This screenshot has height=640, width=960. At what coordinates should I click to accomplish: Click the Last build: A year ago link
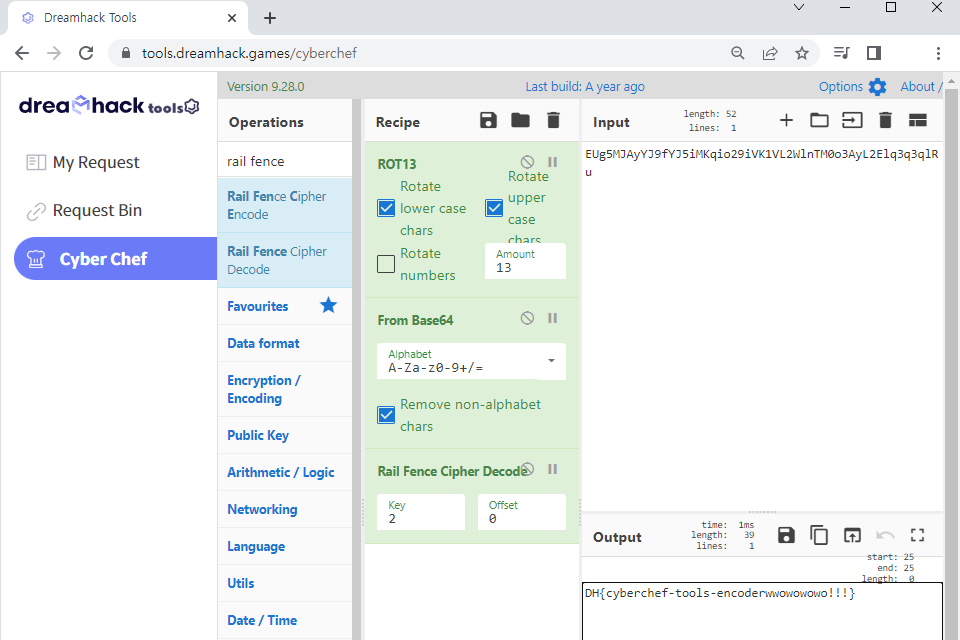pos(585,87)
